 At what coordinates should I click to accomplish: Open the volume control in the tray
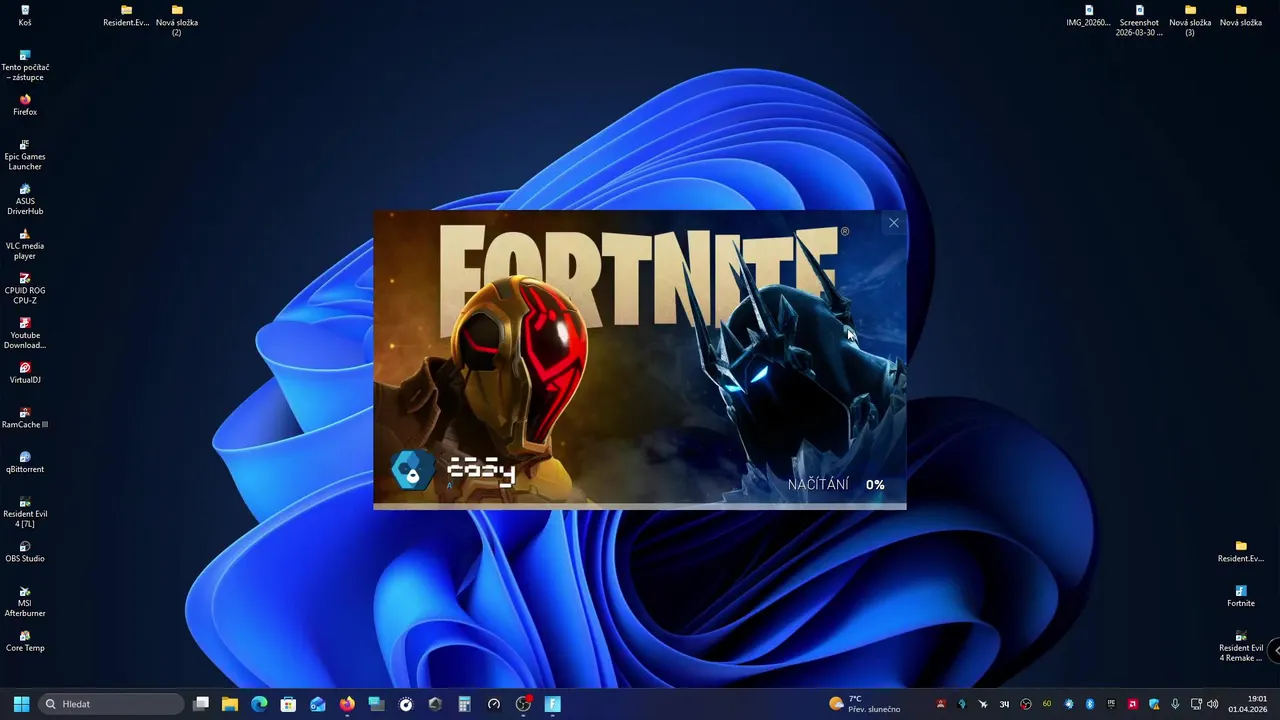pos(1213,704)
